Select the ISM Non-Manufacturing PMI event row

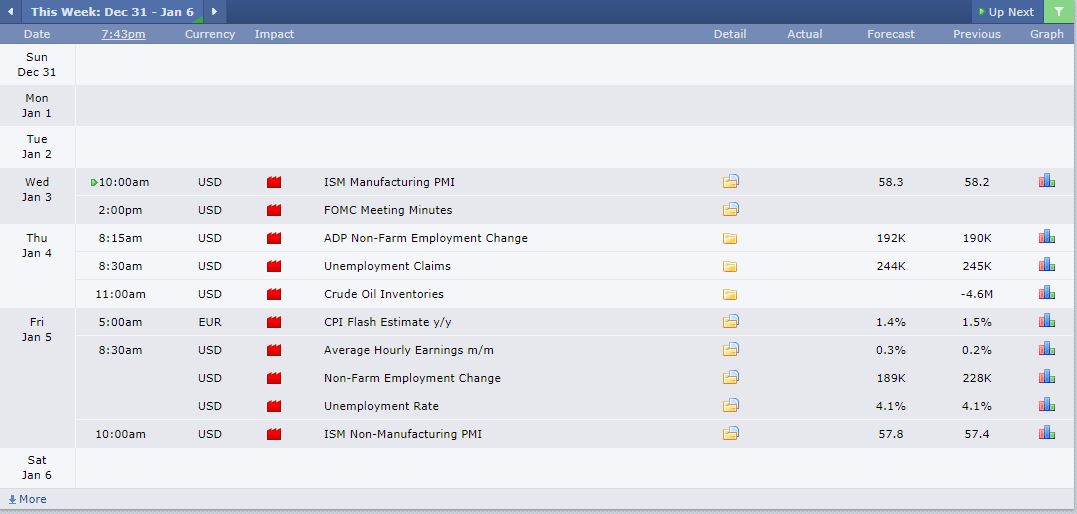pyautogui.click(x=403, y=434)
